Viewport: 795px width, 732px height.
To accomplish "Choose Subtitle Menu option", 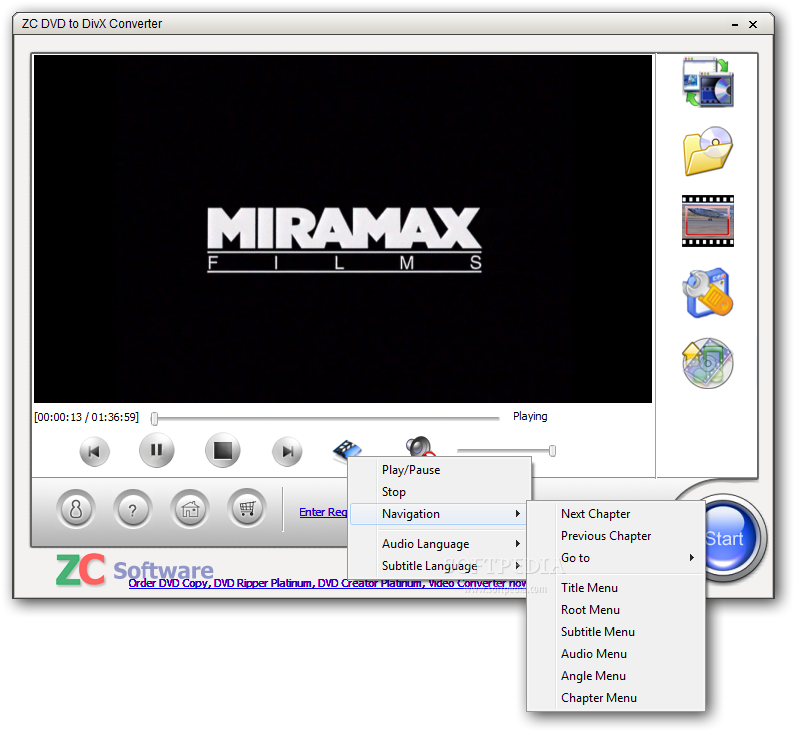I will (x=616, y=632).
